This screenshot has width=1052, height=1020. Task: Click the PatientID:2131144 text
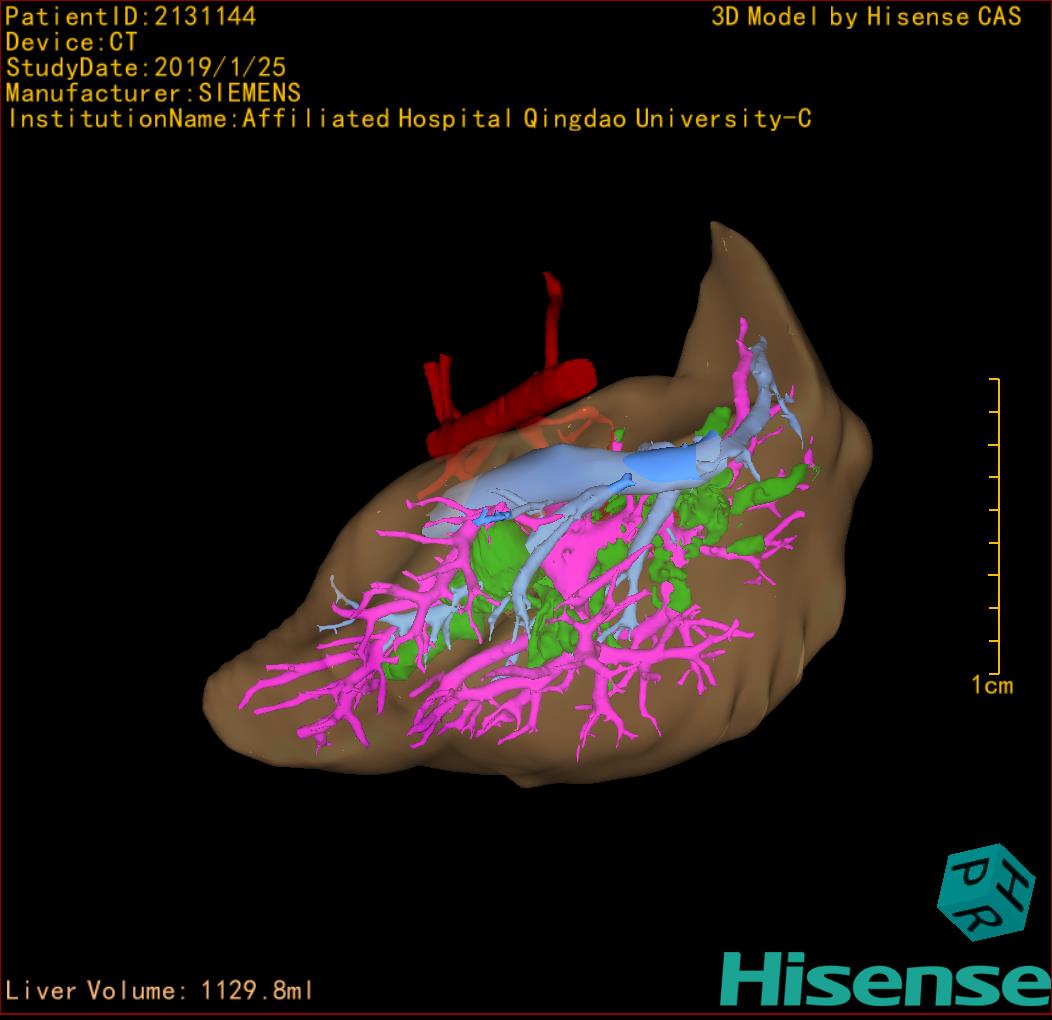click(131, 16)
